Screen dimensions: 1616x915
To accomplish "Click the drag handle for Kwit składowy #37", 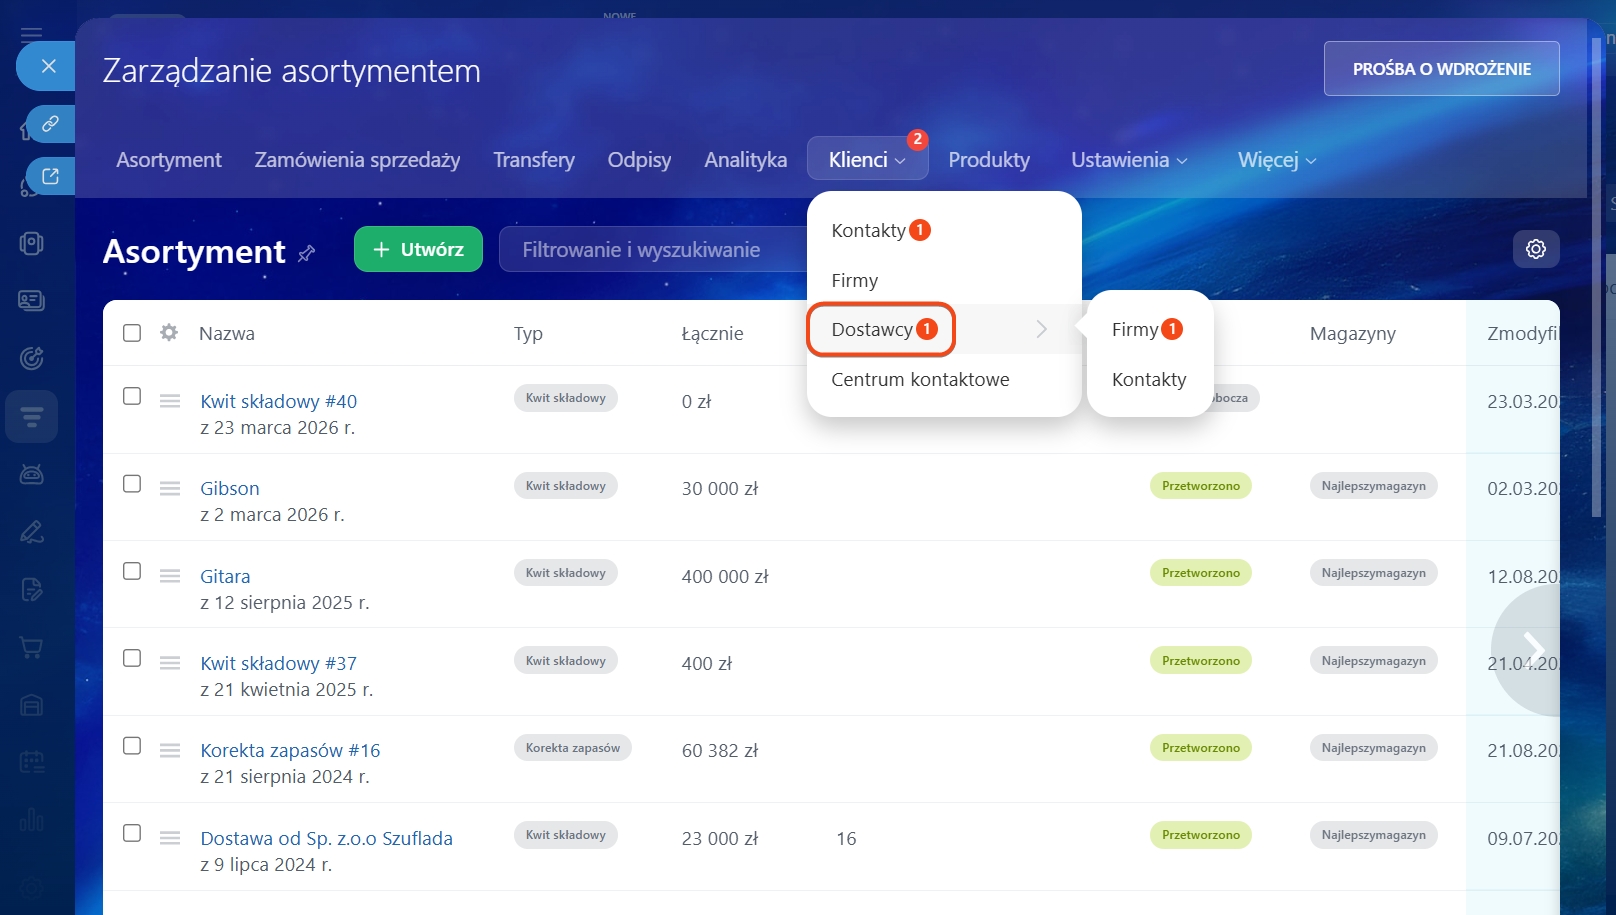I will click(170, 663).
